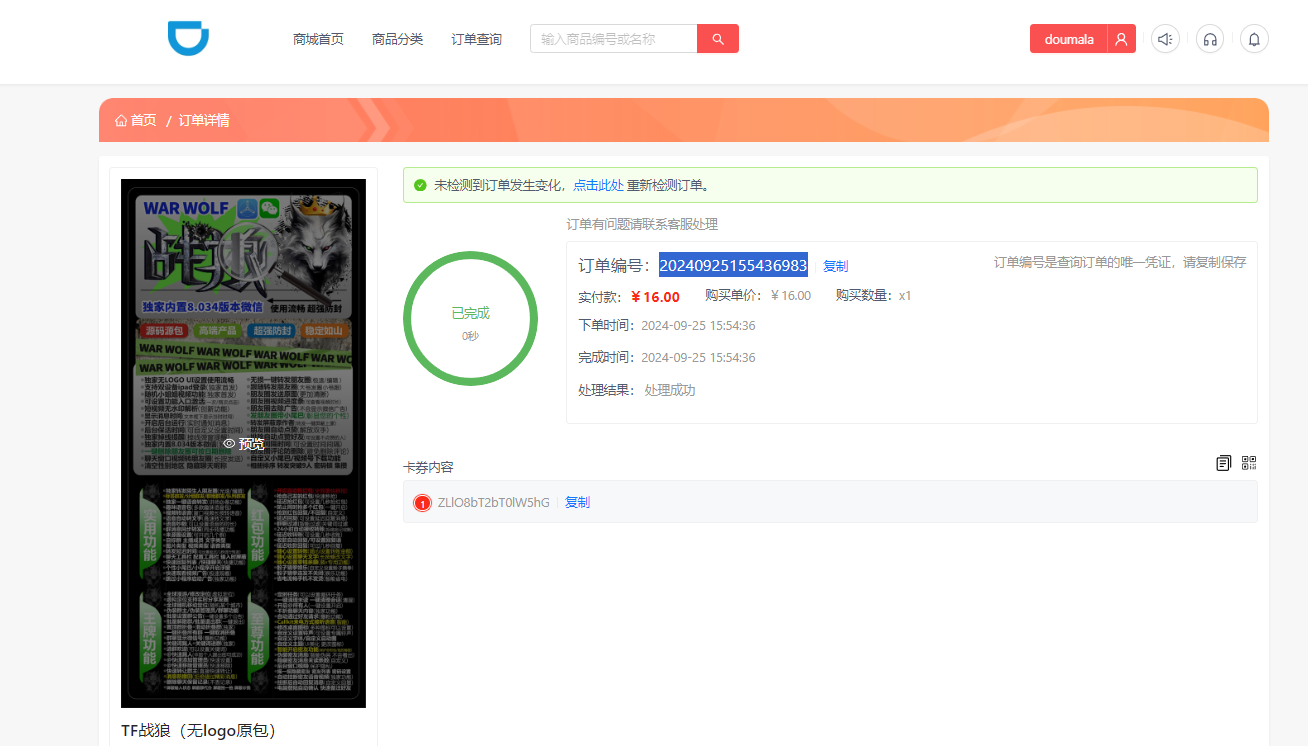Open the announcements speaker icon
The height and width of the screenshot is (746, 1308).
tap(1165, 39)
